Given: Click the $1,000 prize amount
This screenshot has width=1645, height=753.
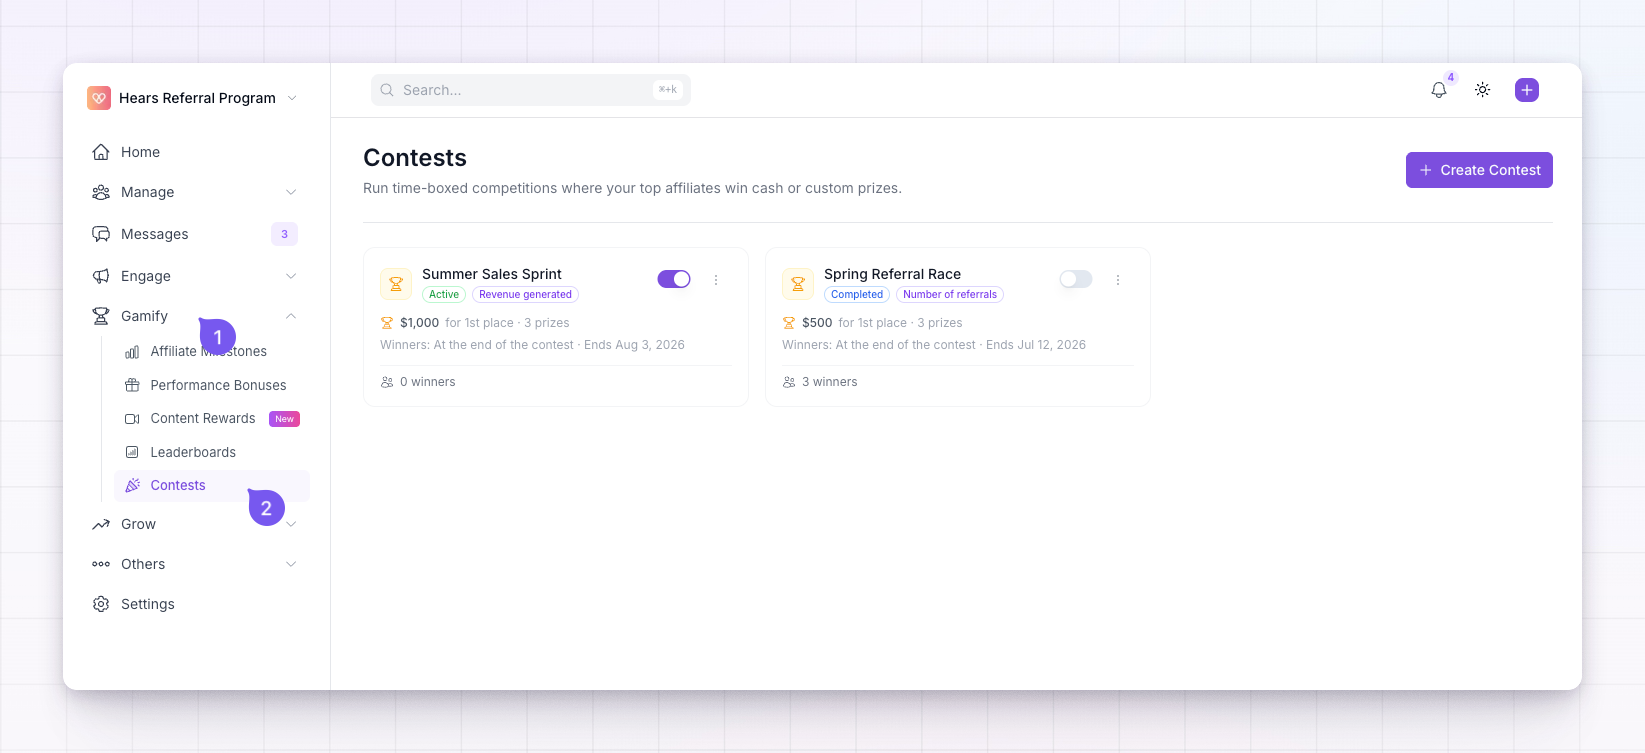Looking at the screenshot, I should coord(420,323).
